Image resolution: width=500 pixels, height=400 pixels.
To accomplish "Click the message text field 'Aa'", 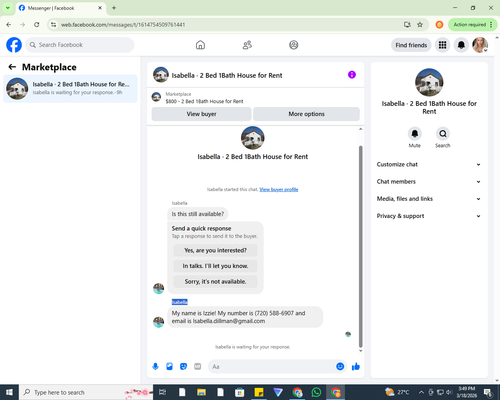I will click(272, 367).
